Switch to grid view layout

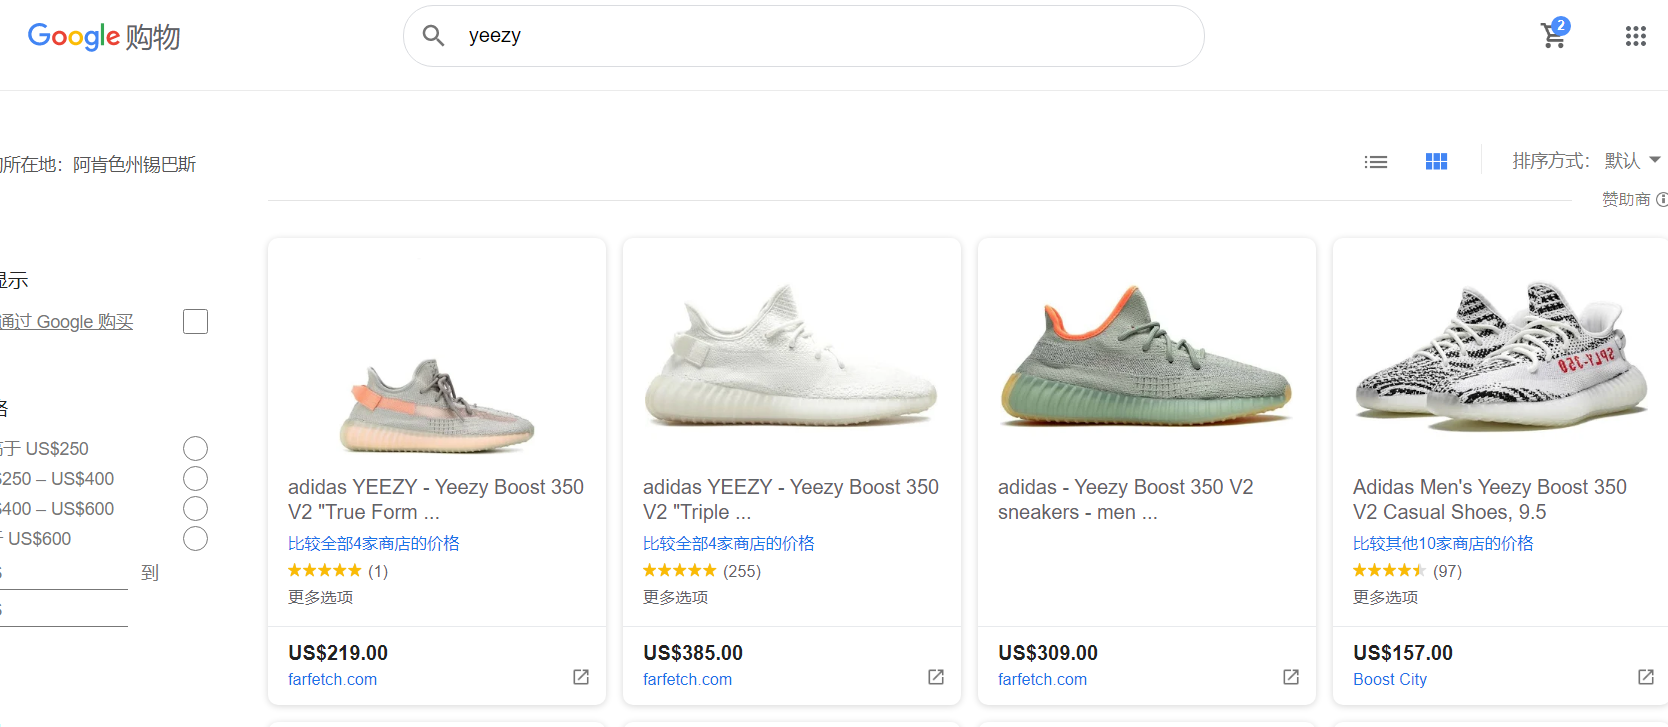click(1436, 162)
